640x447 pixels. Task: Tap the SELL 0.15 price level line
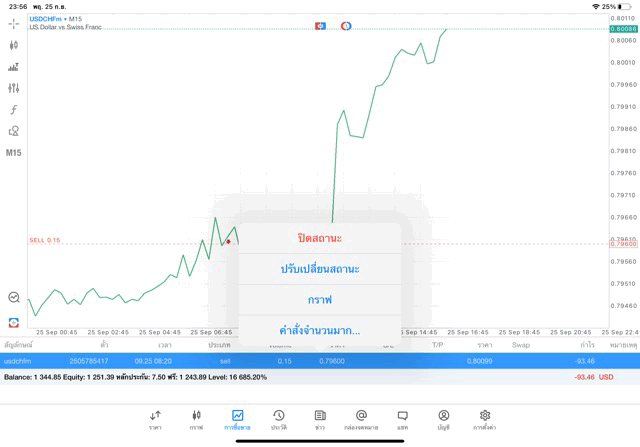[120, 243]
